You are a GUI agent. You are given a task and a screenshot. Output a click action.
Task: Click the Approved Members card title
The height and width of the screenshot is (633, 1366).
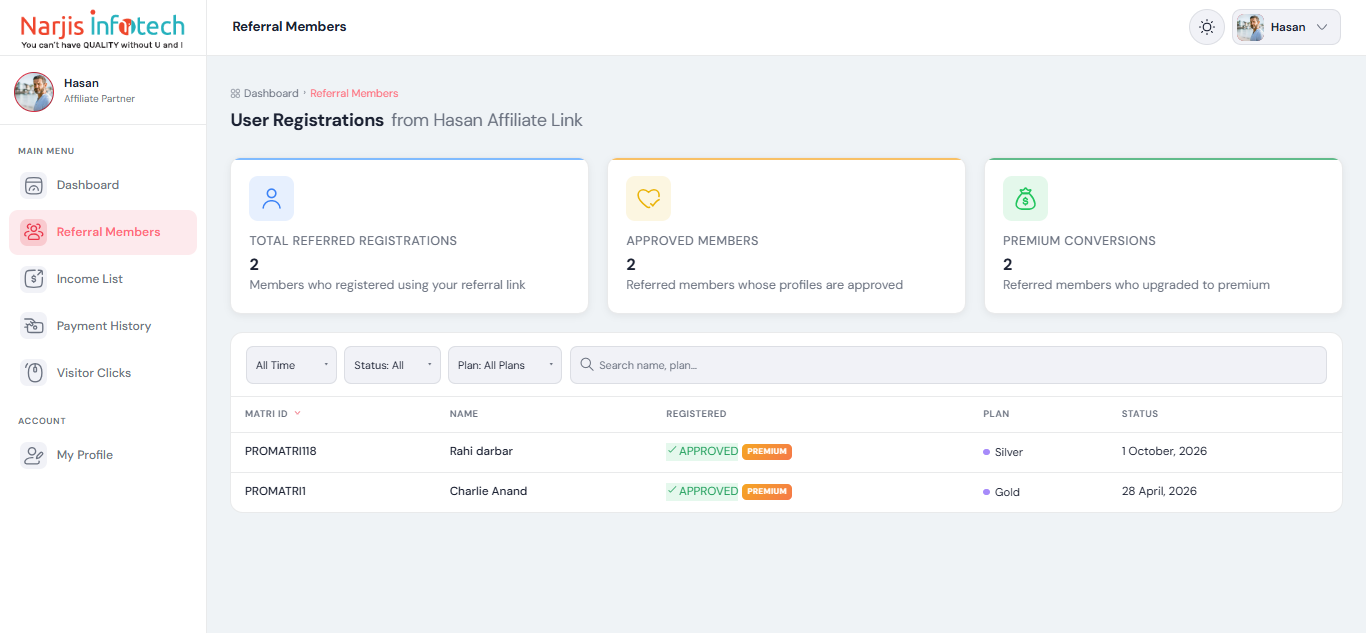tap(692, 241)
